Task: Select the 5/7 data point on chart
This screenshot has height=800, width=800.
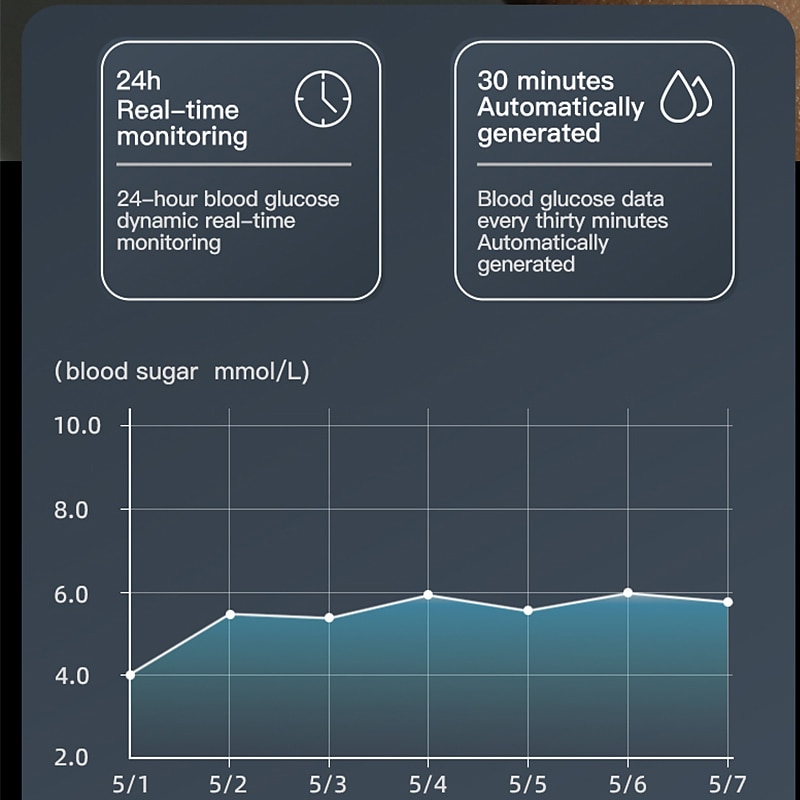Action: tap(728, 602)
